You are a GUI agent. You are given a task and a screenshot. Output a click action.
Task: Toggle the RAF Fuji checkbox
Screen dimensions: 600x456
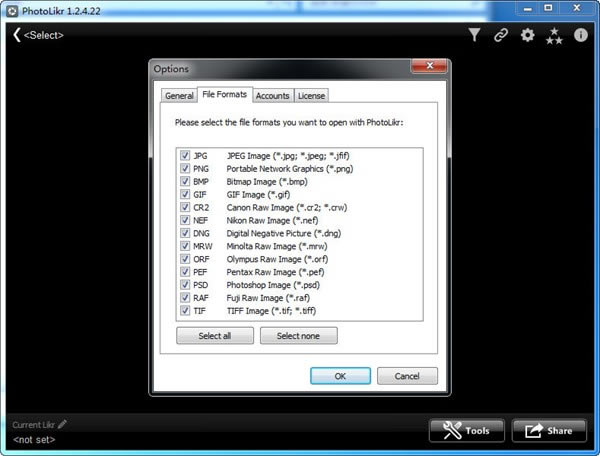(x=185, y=297)
